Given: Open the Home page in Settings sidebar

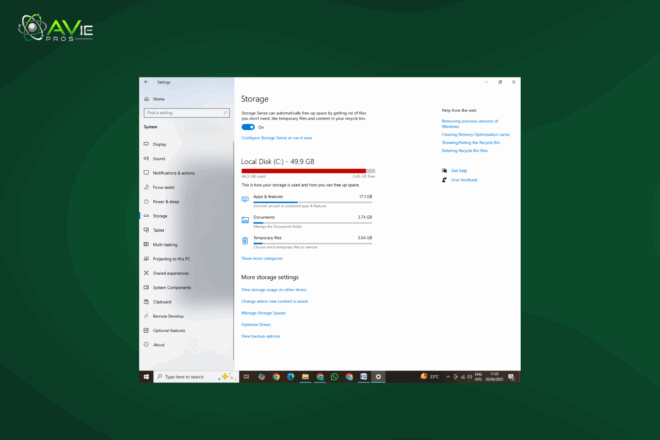Looking at the screenshot, I should 154,99.
